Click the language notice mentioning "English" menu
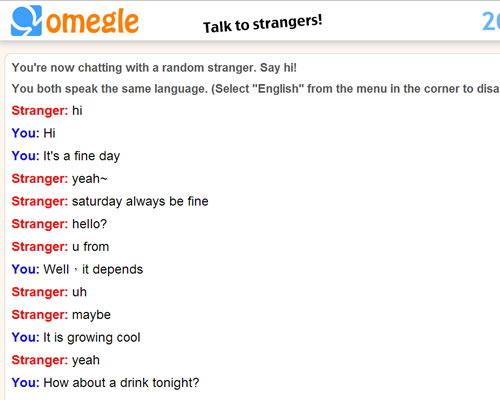The image size is (500, 400). [x=256, y=89]
